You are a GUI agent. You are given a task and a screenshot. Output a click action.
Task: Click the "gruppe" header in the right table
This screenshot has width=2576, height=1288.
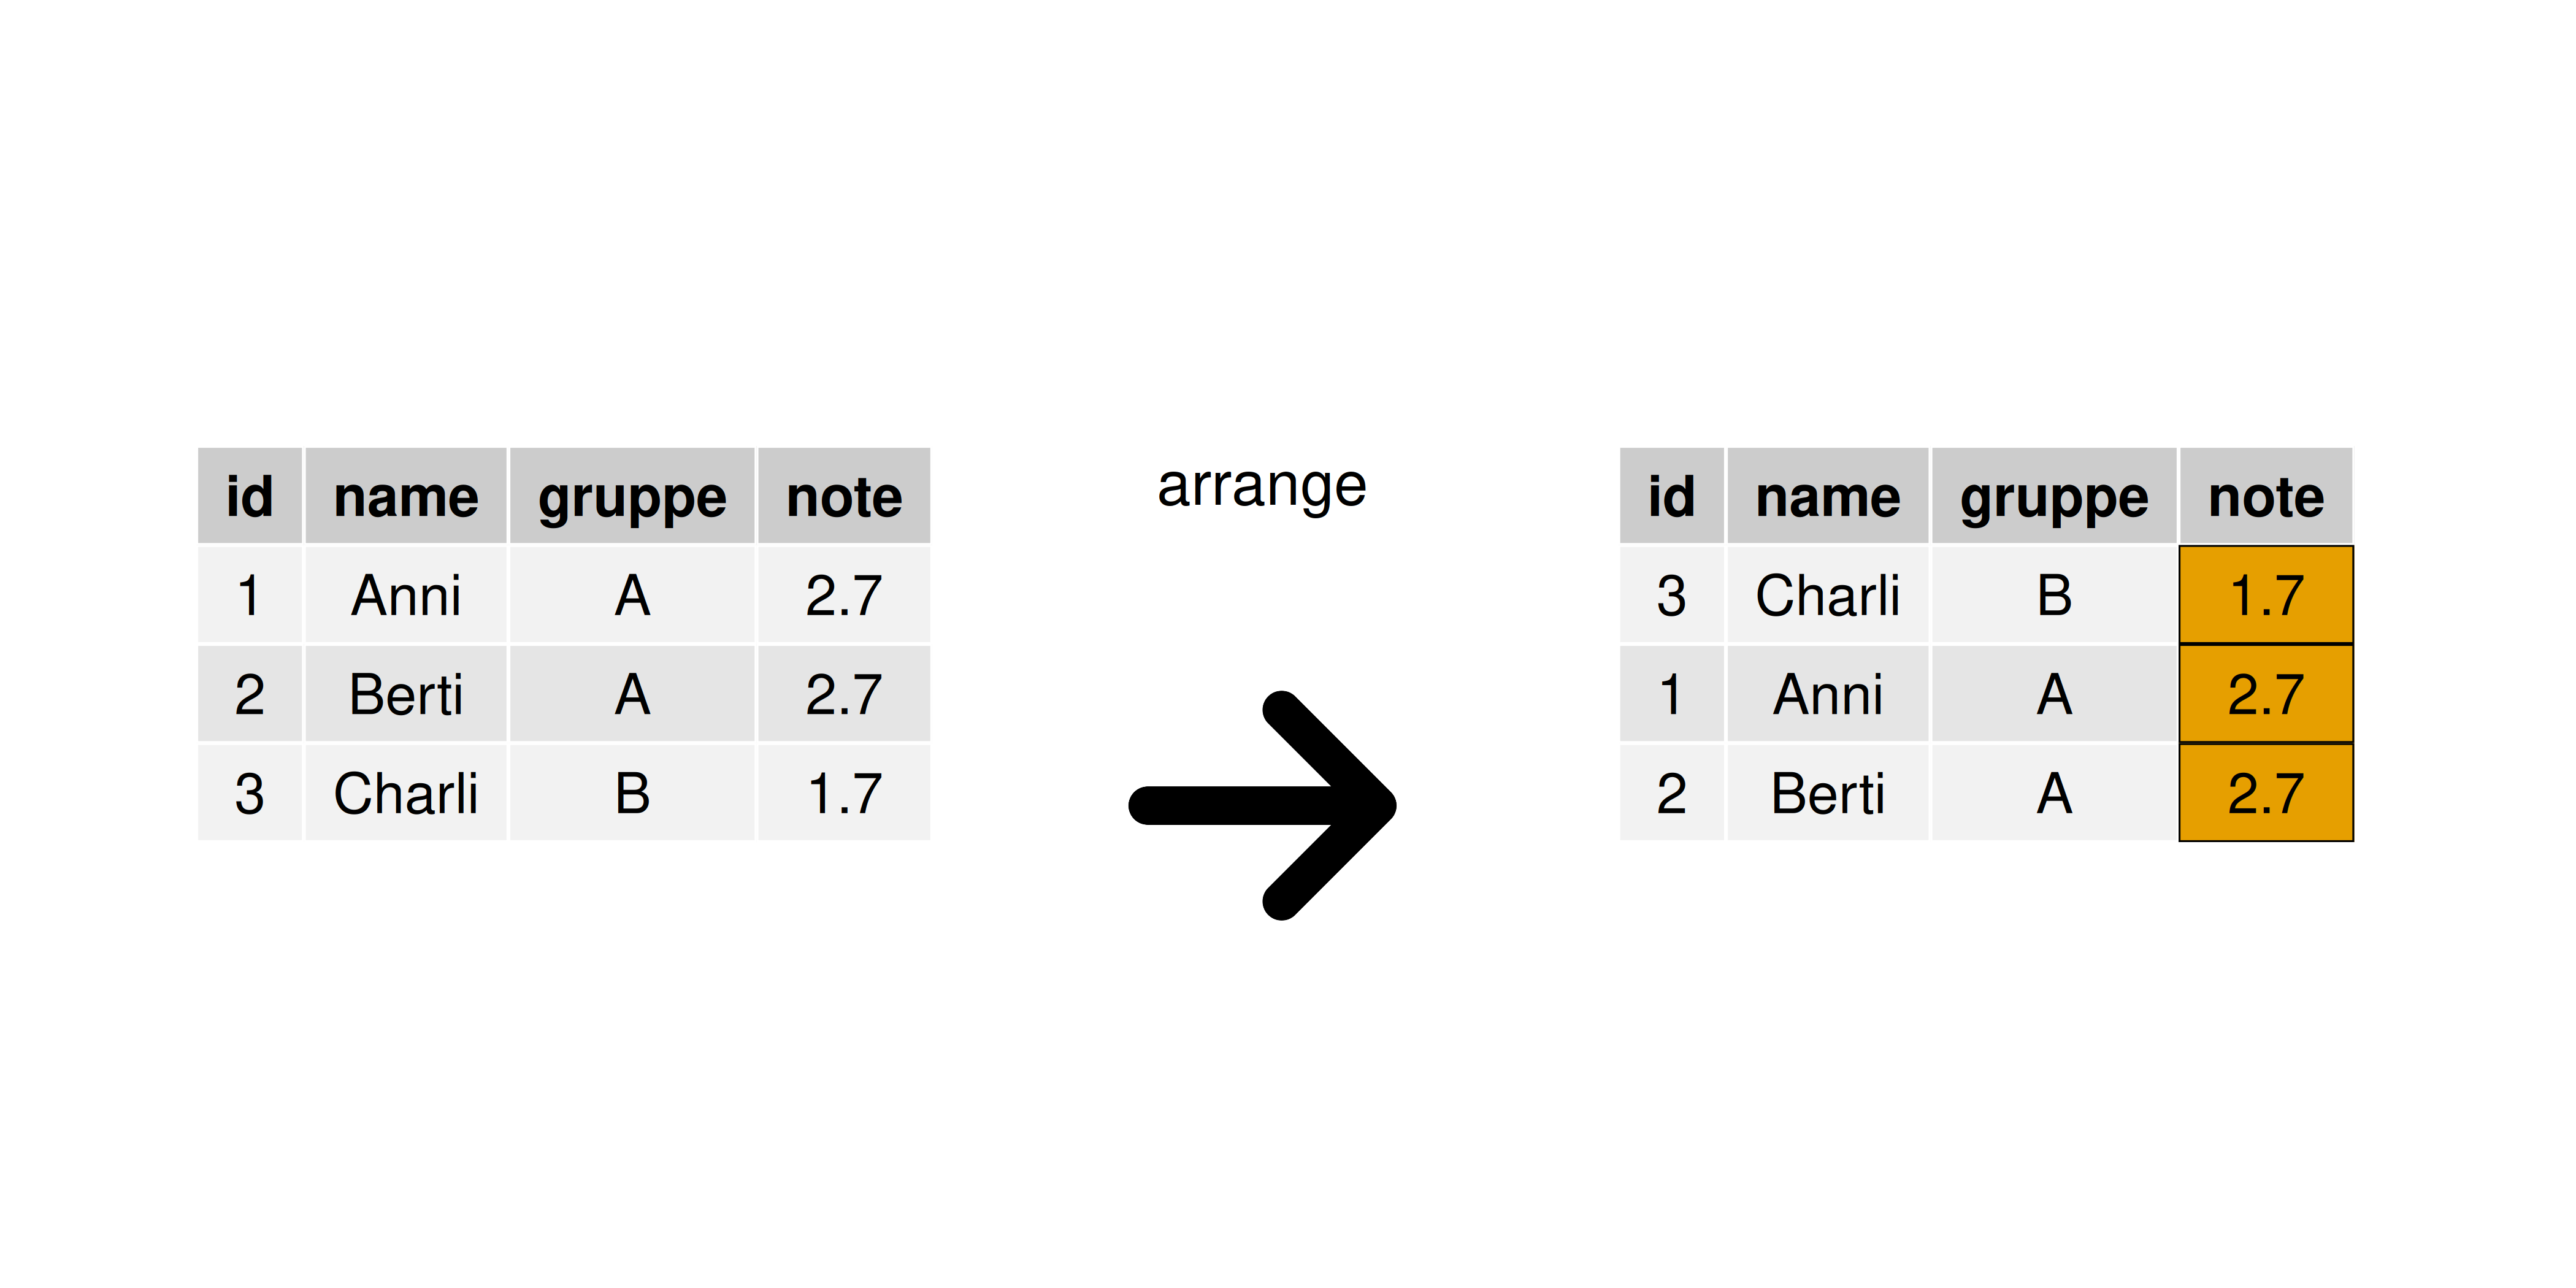[2054, 496]
